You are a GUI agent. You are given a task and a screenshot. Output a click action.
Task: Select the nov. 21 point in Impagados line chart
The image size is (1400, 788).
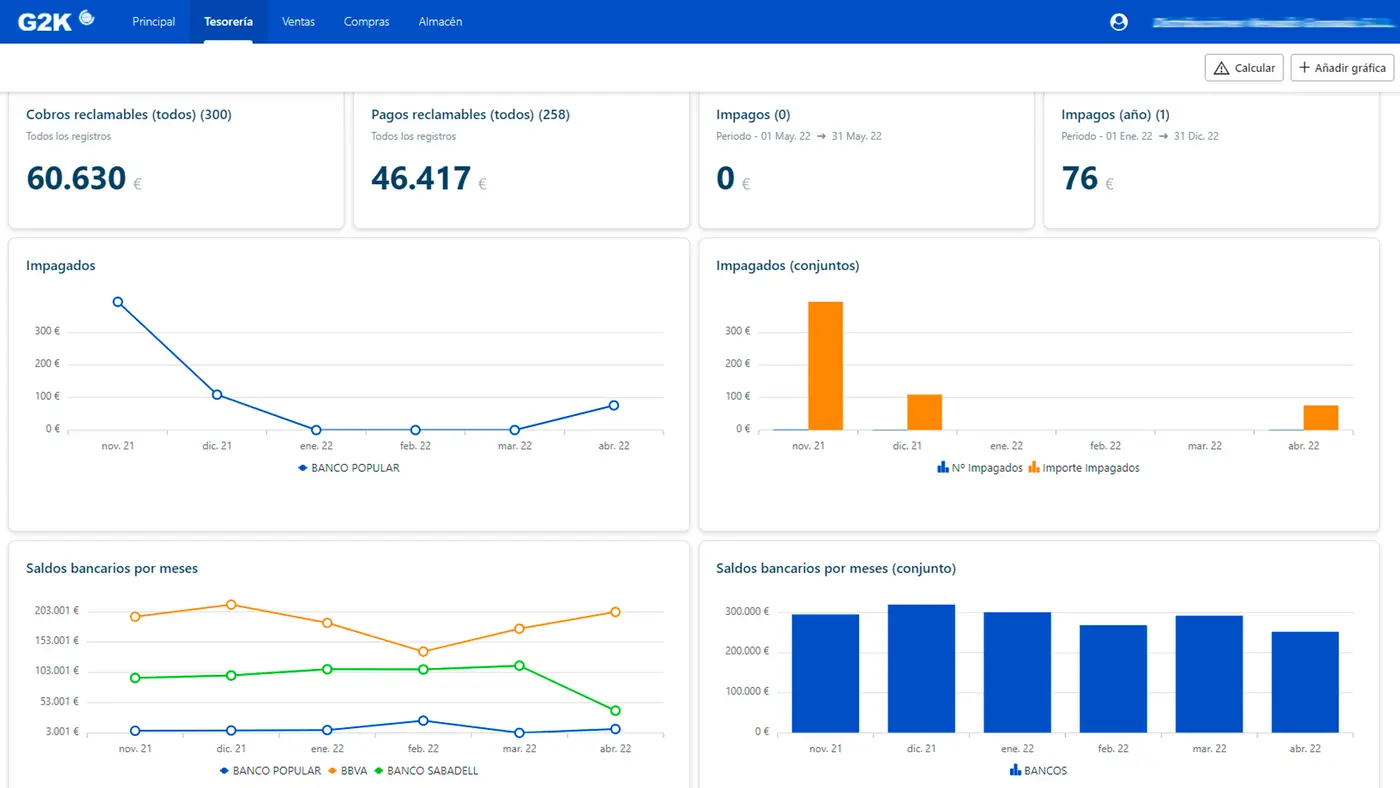(118, 302)
